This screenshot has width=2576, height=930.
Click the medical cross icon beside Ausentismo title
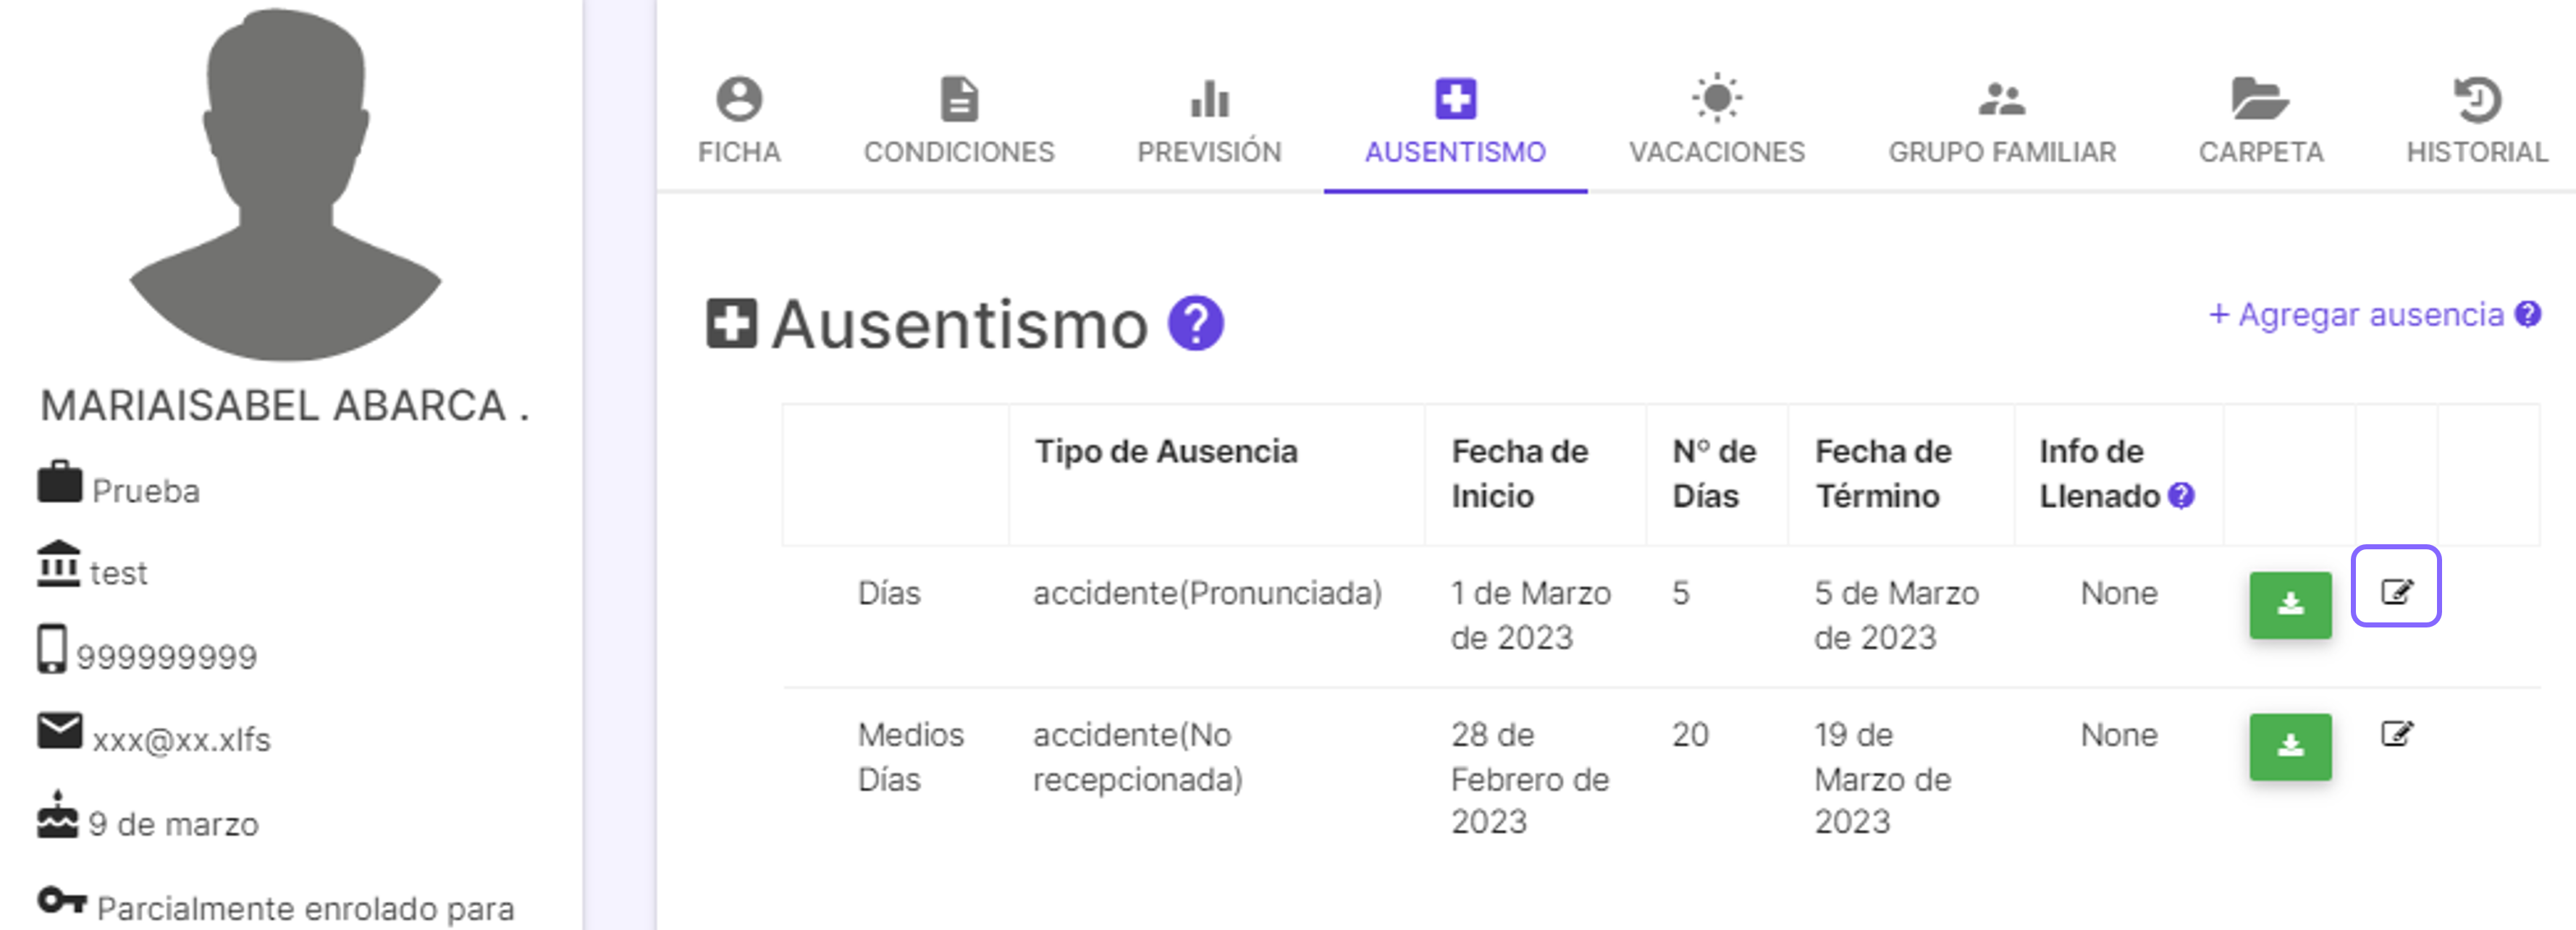731,324
